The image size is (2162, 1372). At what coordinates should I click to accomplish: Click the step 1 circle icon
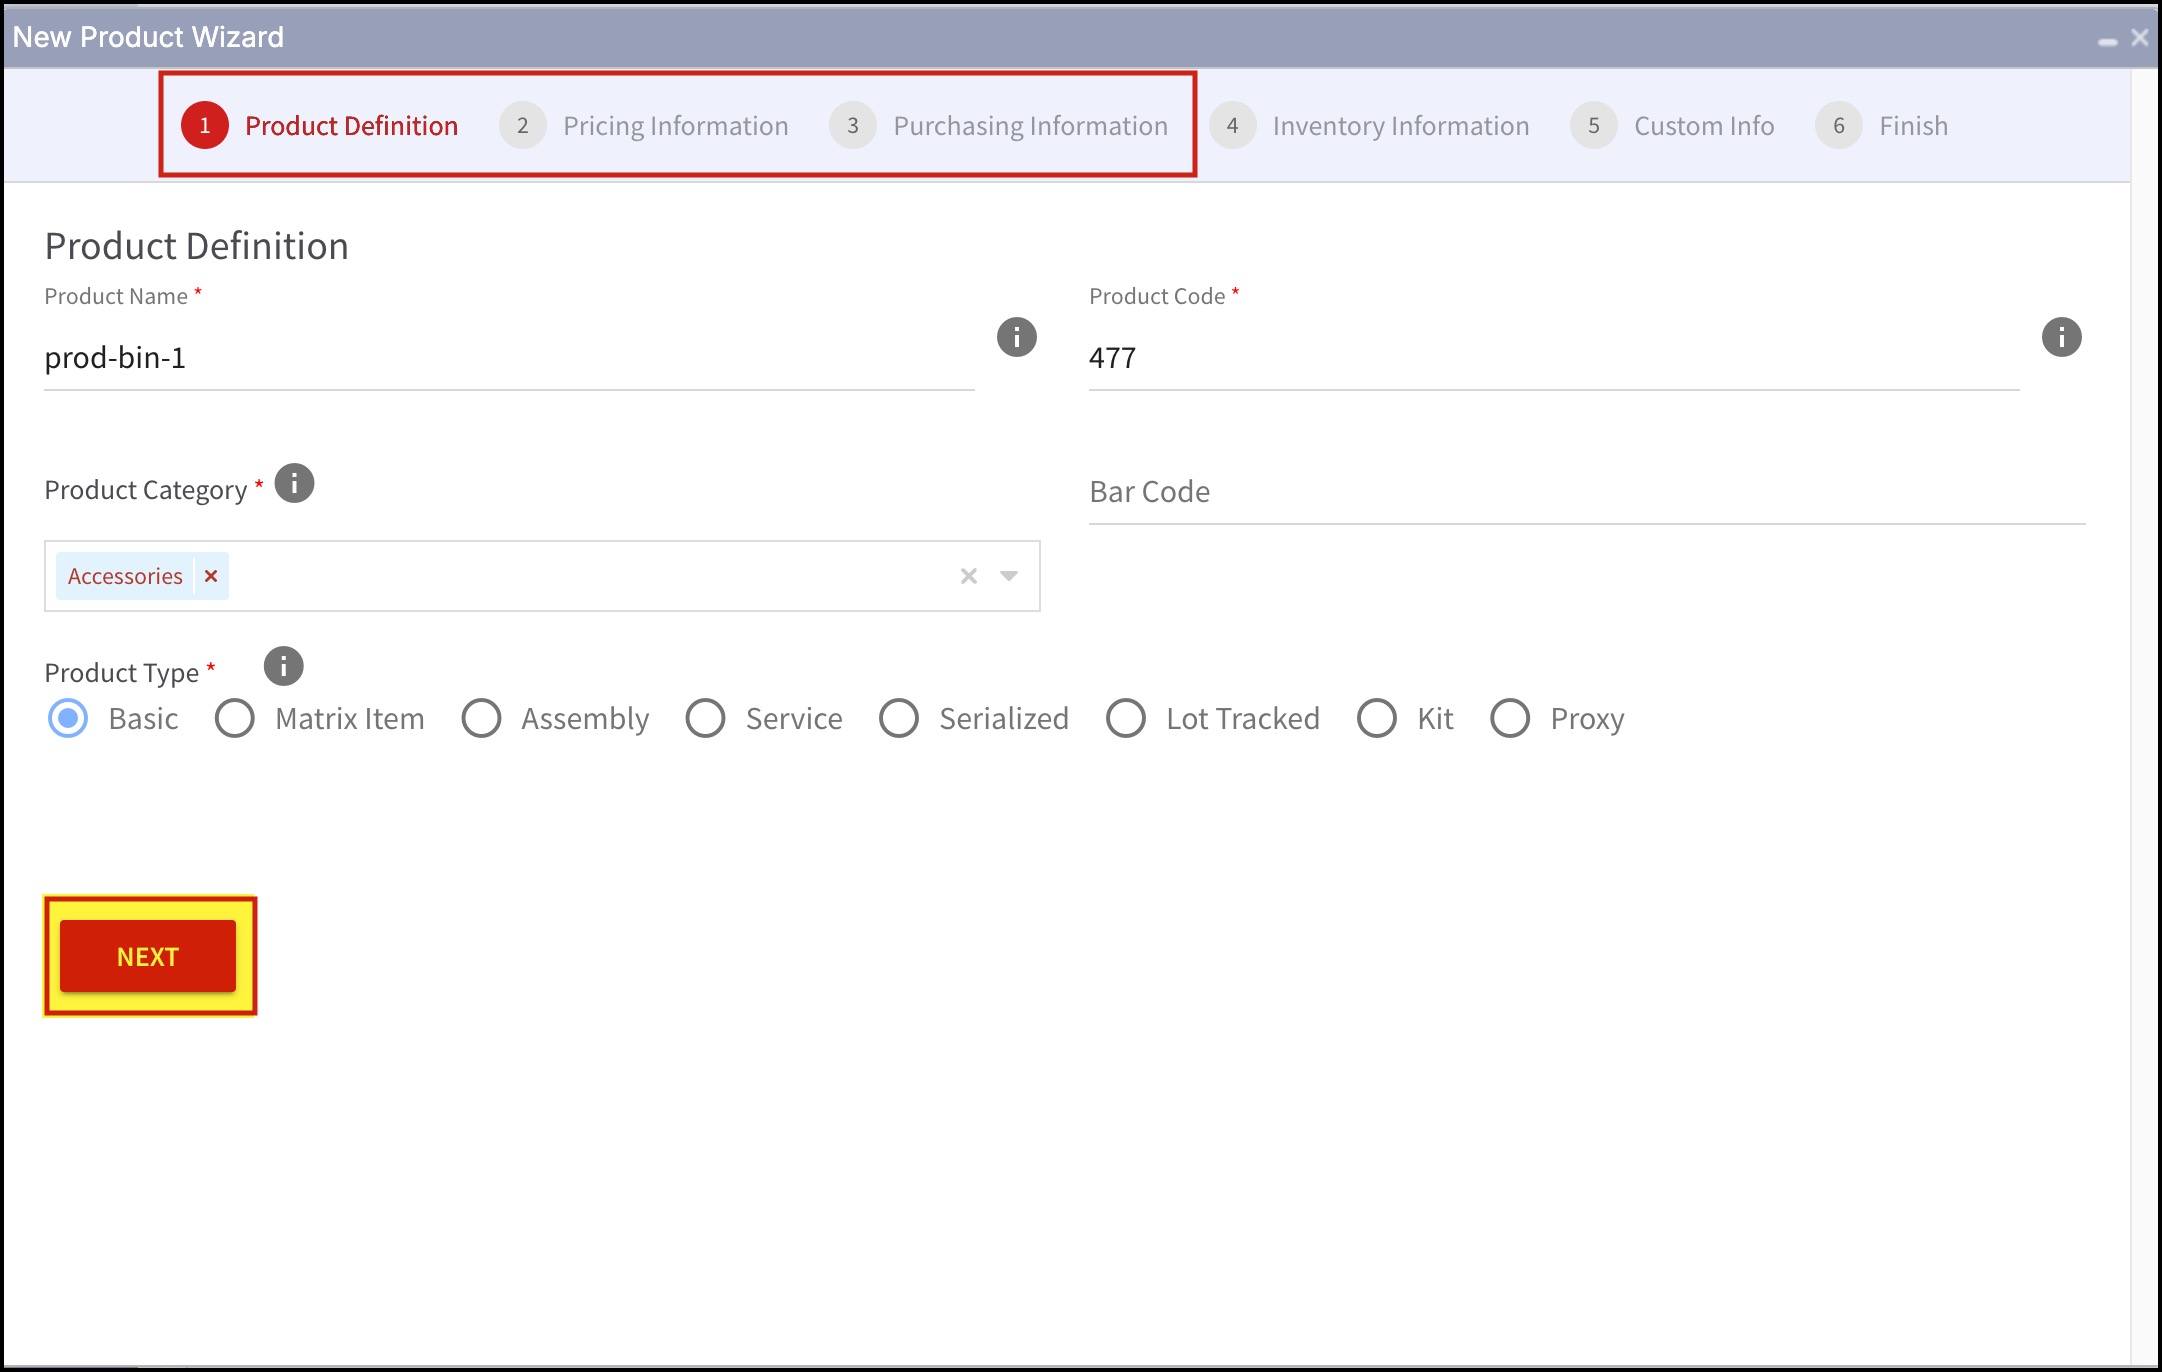[205, 125]
